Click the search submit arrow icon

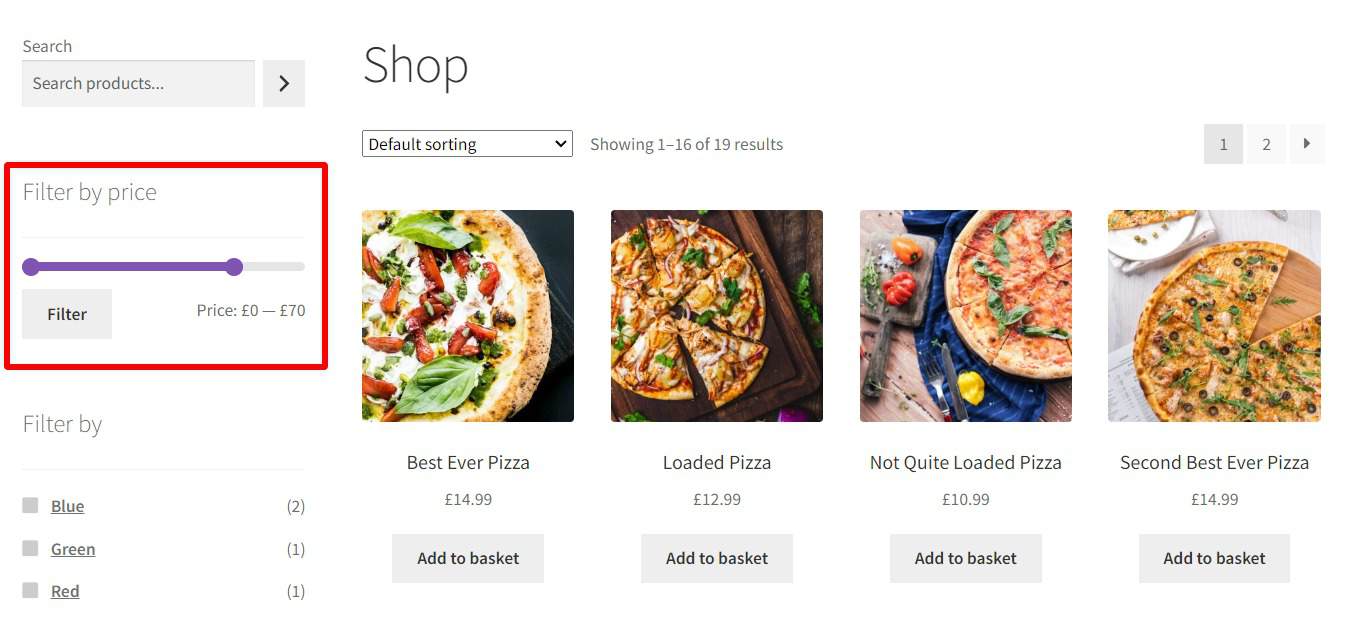(x=283, y=83)
